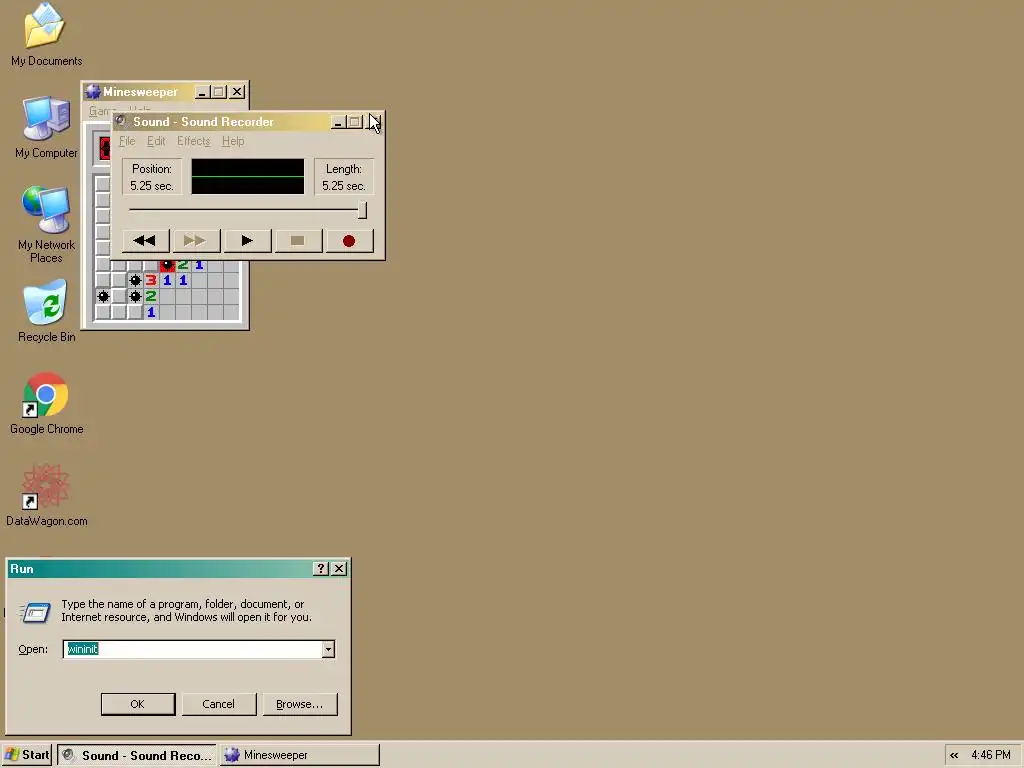
Task: Open the Effects menu
Action: 193,141
